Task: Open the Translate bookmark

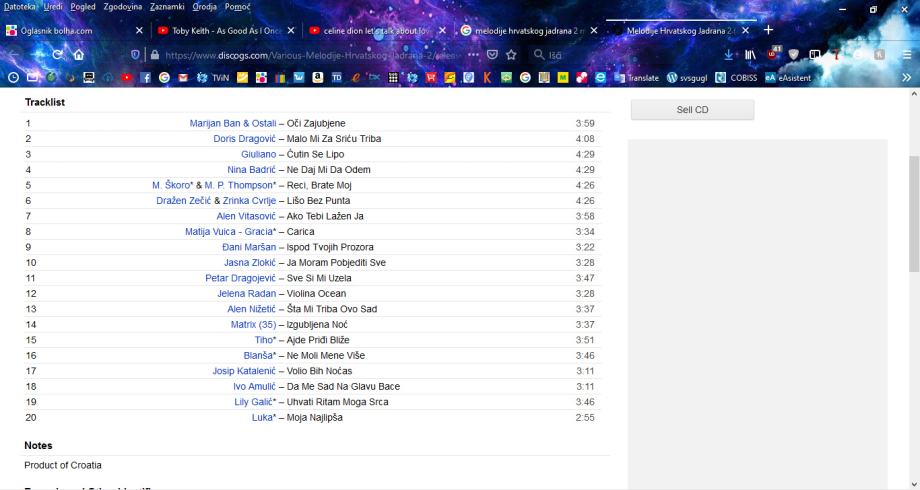Action: pyautogui.click(x=637, y=77)
